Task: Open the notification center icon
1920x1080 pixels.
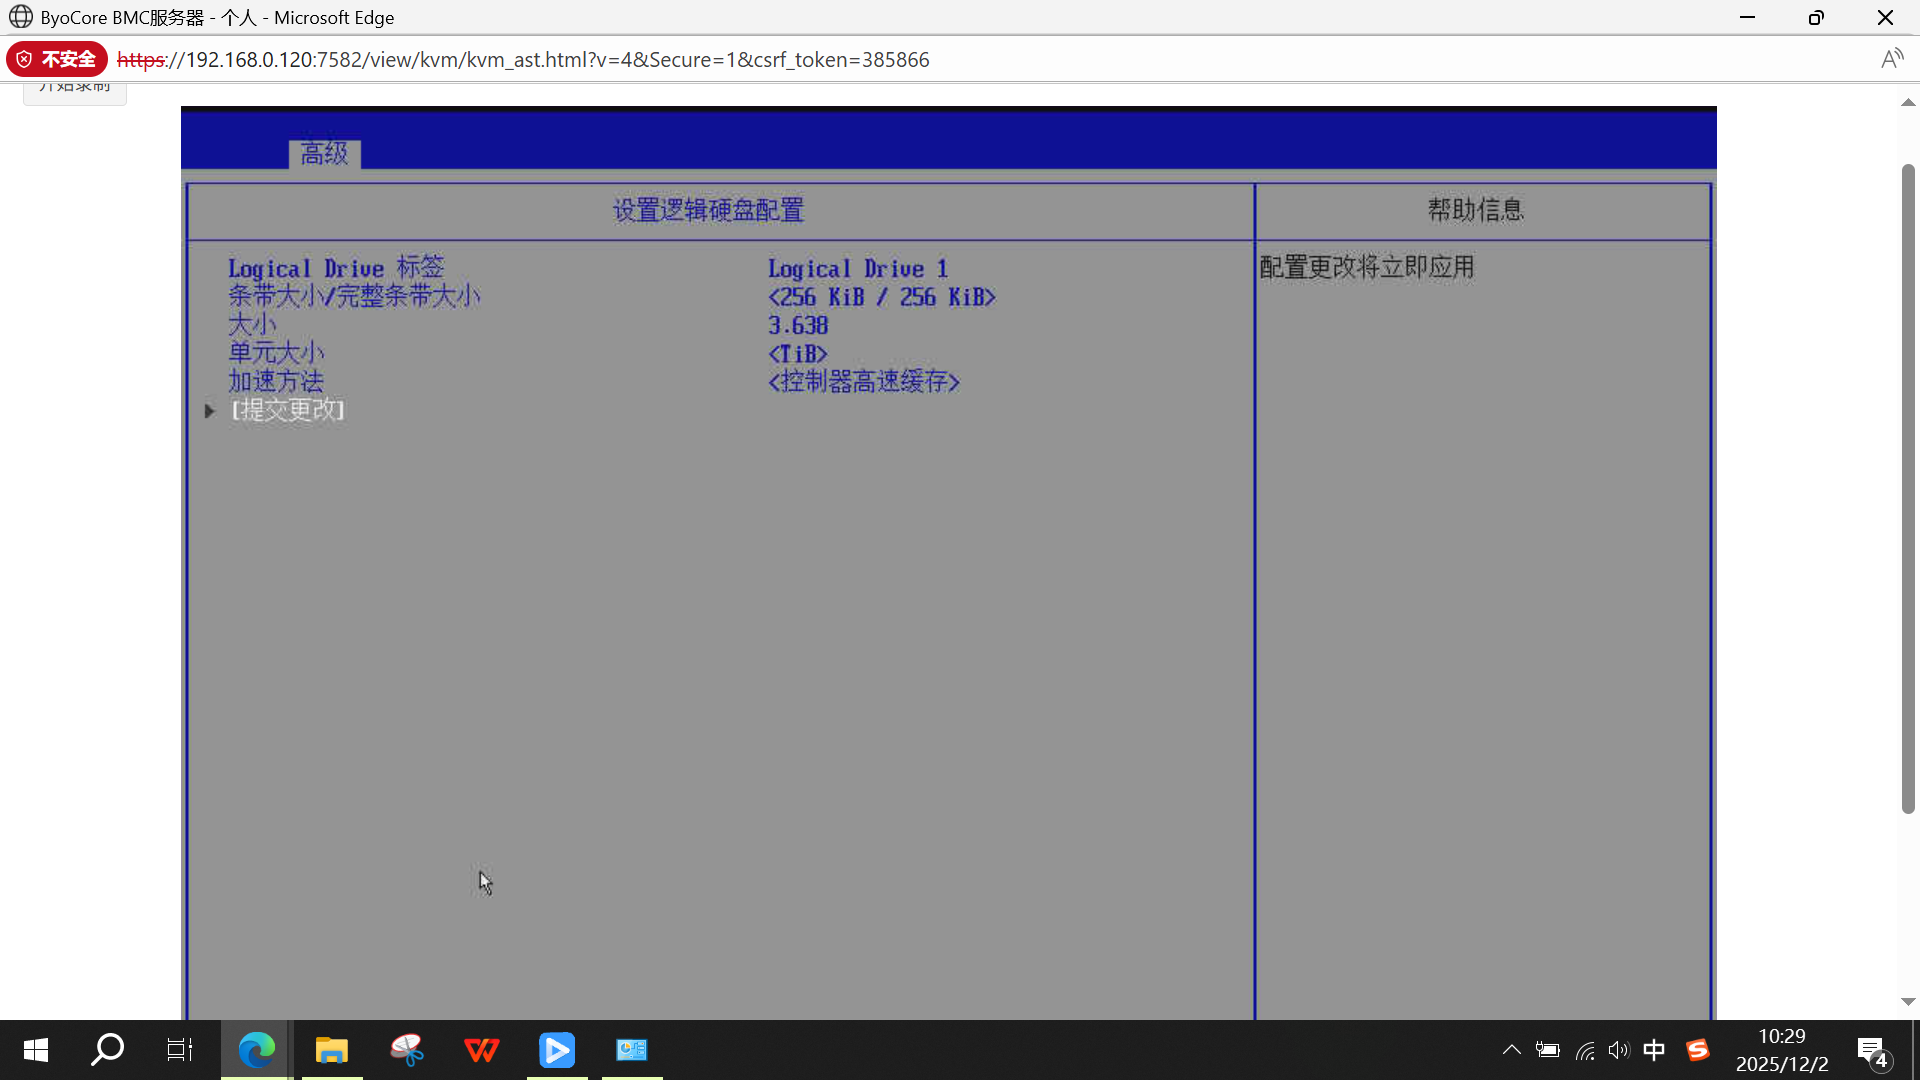Action: point(1872,1051)
